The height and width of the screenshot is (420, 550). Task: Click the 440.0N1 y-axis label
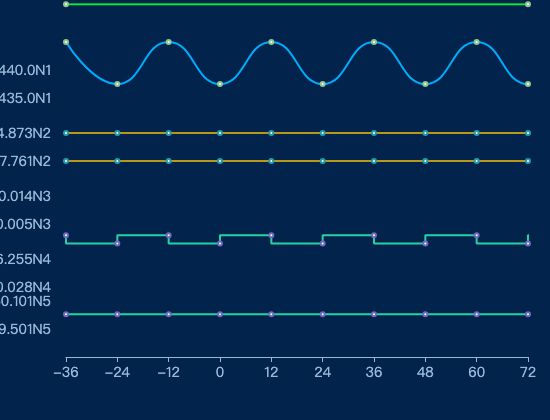pyautogui.click(x=25, y=70)
